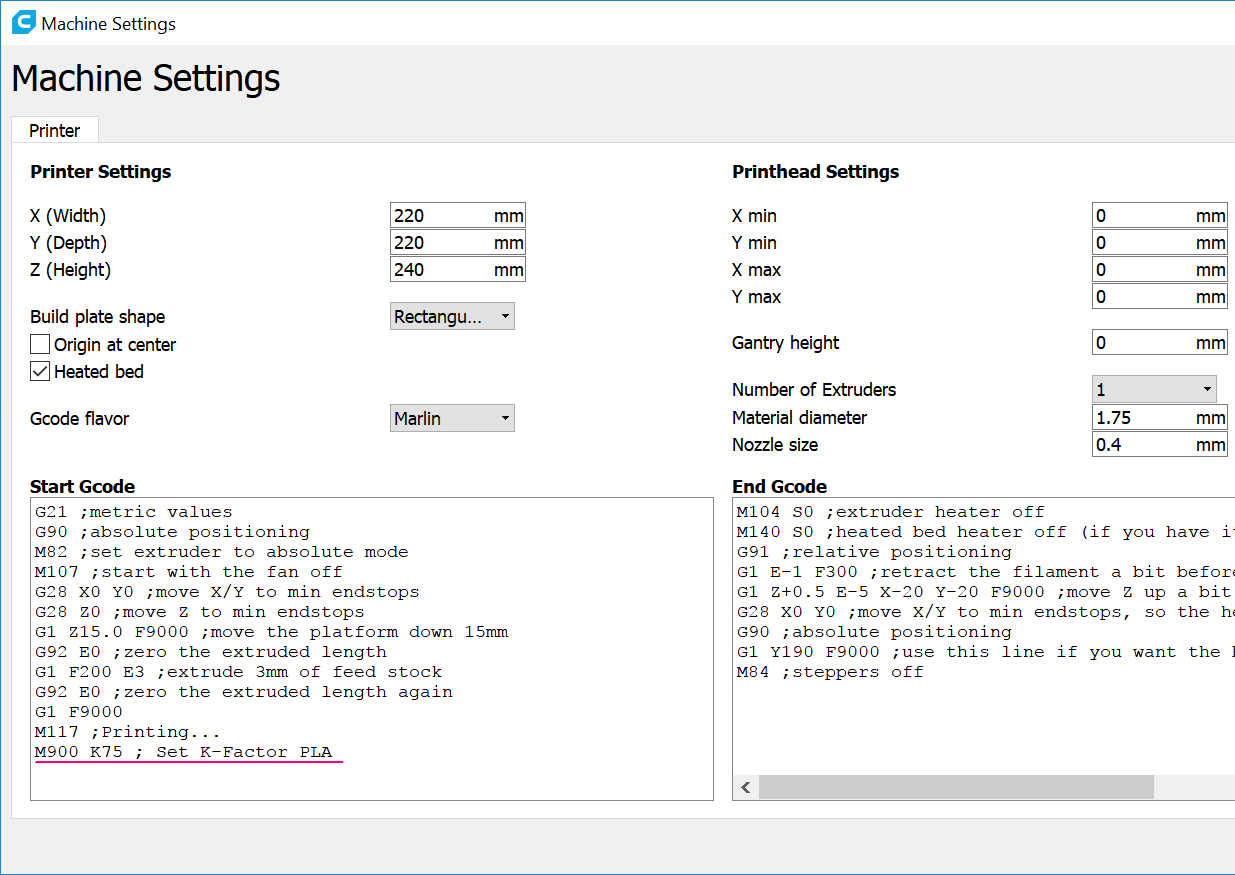This screenshot has height=875, width=1235.
Task: Open the Build plate shape dropdown
Action: point(452,317)
